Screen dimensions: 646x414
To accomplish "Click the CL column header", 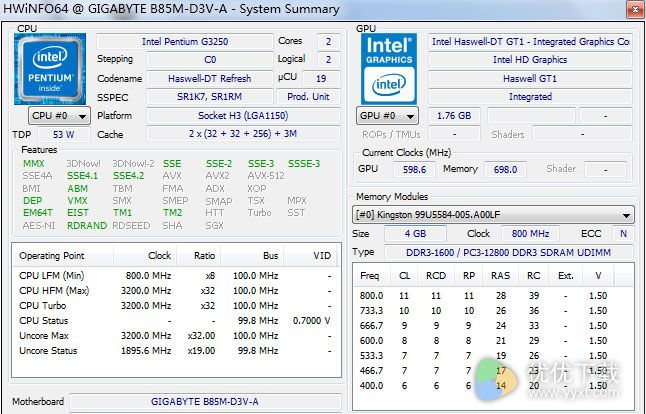I will 404,276.
